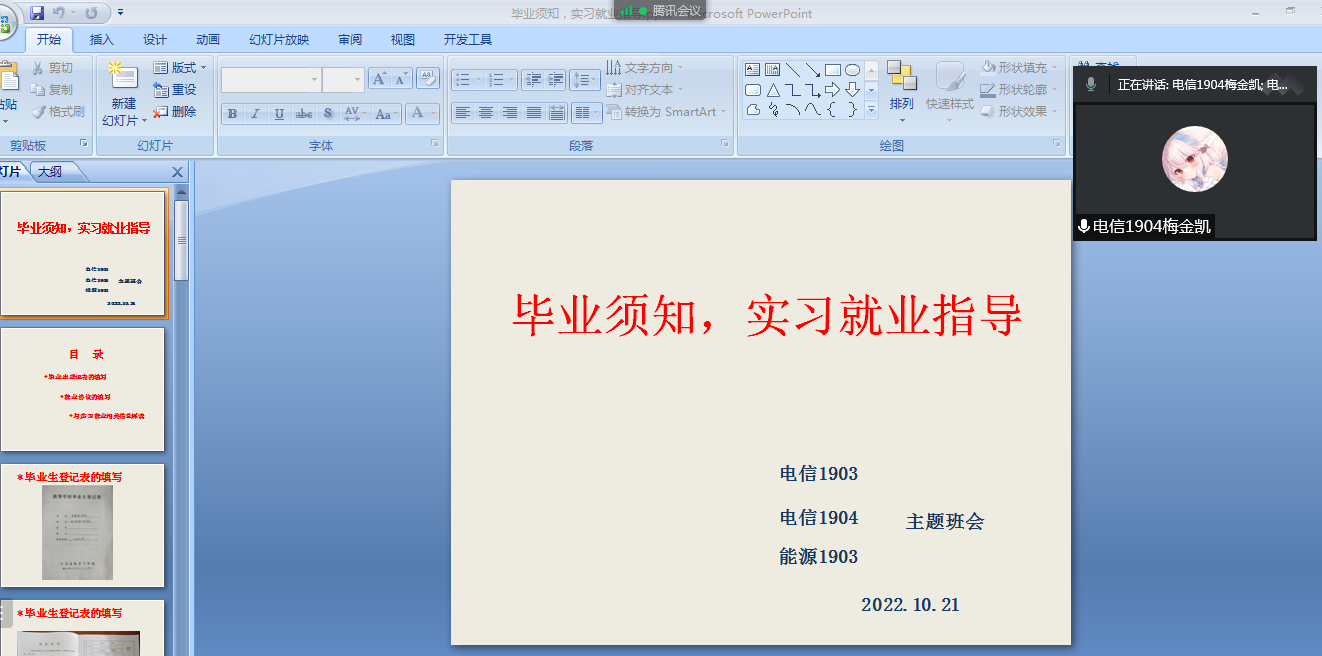Expand the shapes gallery more arrow
This screenshot has height=656, width=1322.
tap(871, 110)
